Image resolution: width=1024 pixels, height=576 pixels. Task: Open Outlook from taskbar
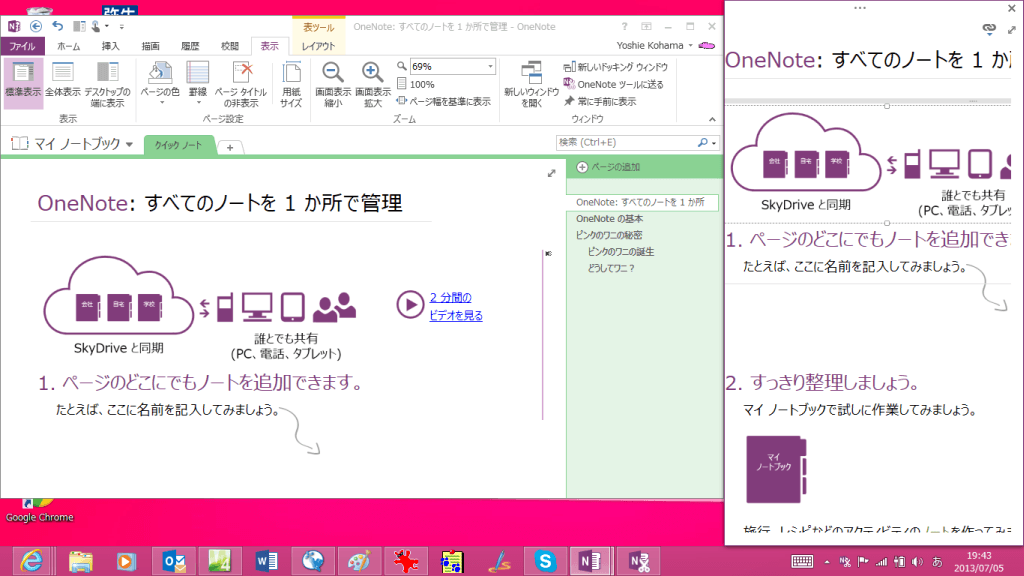173,562
